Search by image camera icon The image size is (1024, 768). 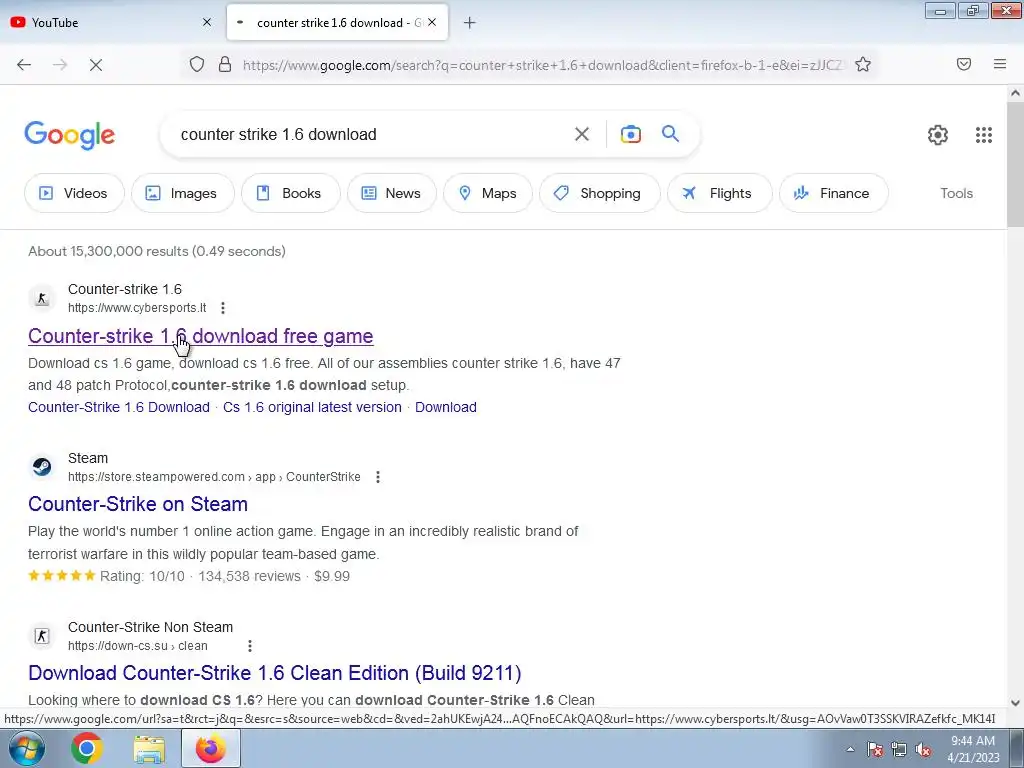pos(630,135)
